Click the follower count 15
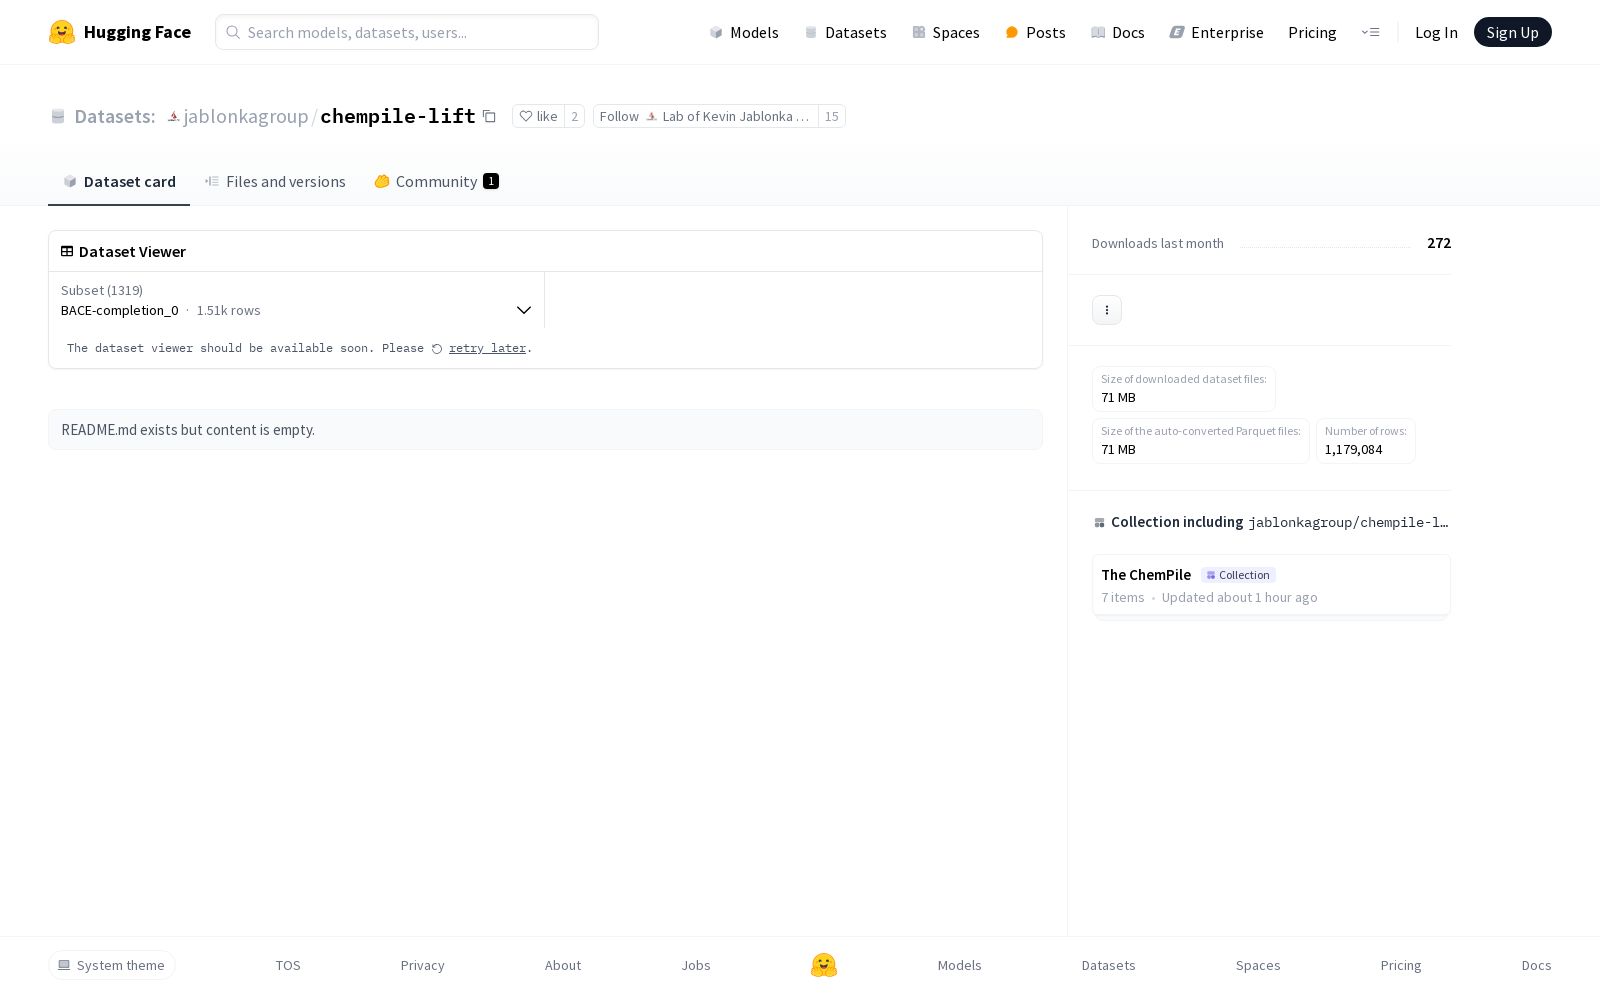 tap(832, 116)
